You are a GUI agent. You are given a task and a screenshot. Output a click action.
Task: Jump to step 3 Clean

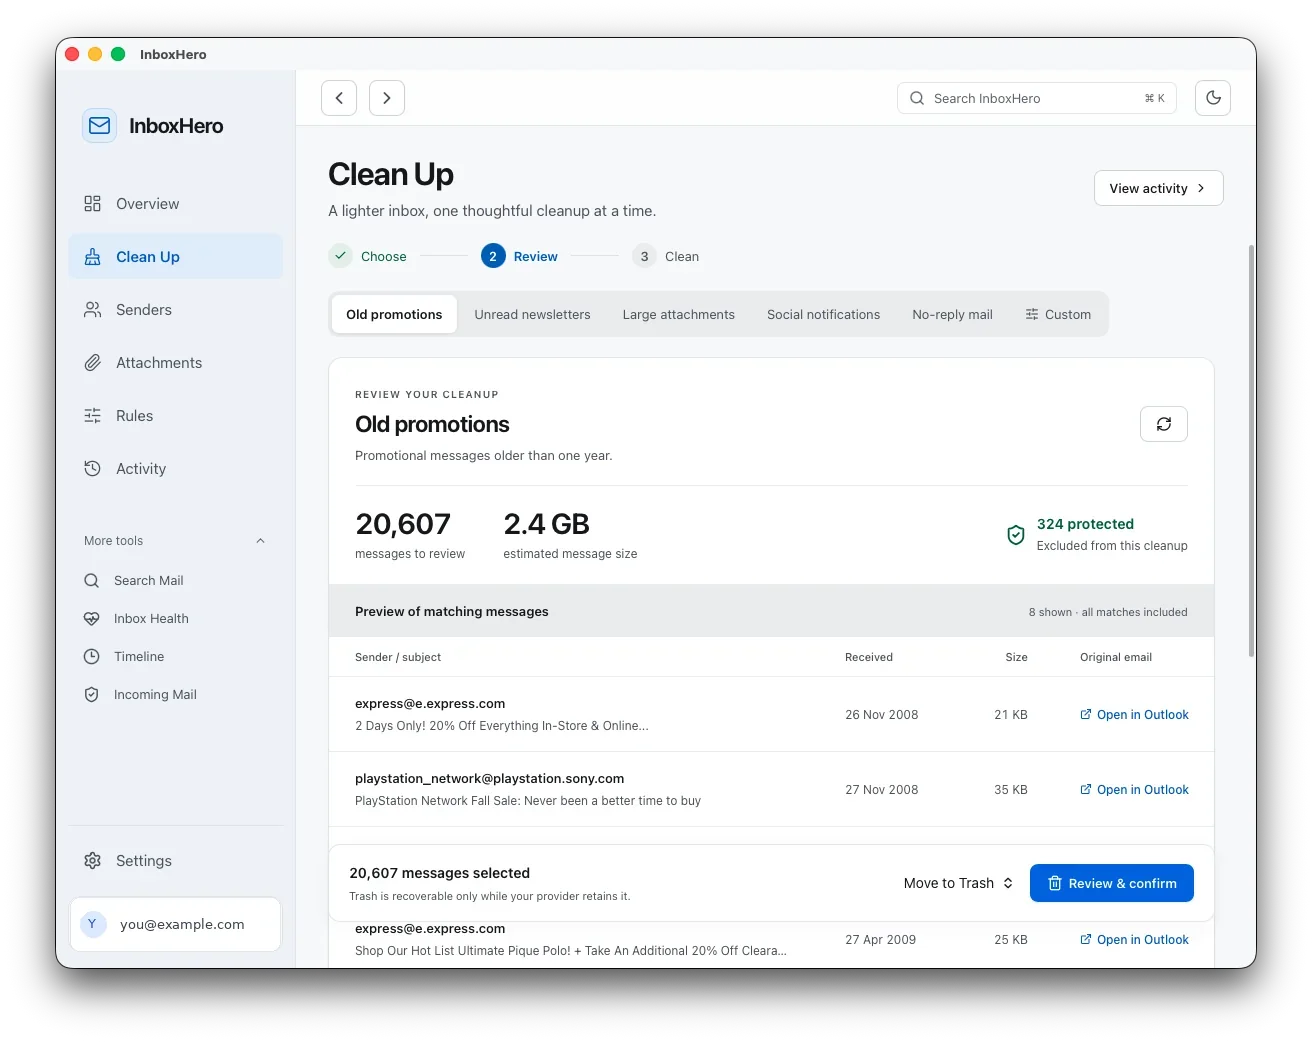pyautogui.click(x=666, y=257)
